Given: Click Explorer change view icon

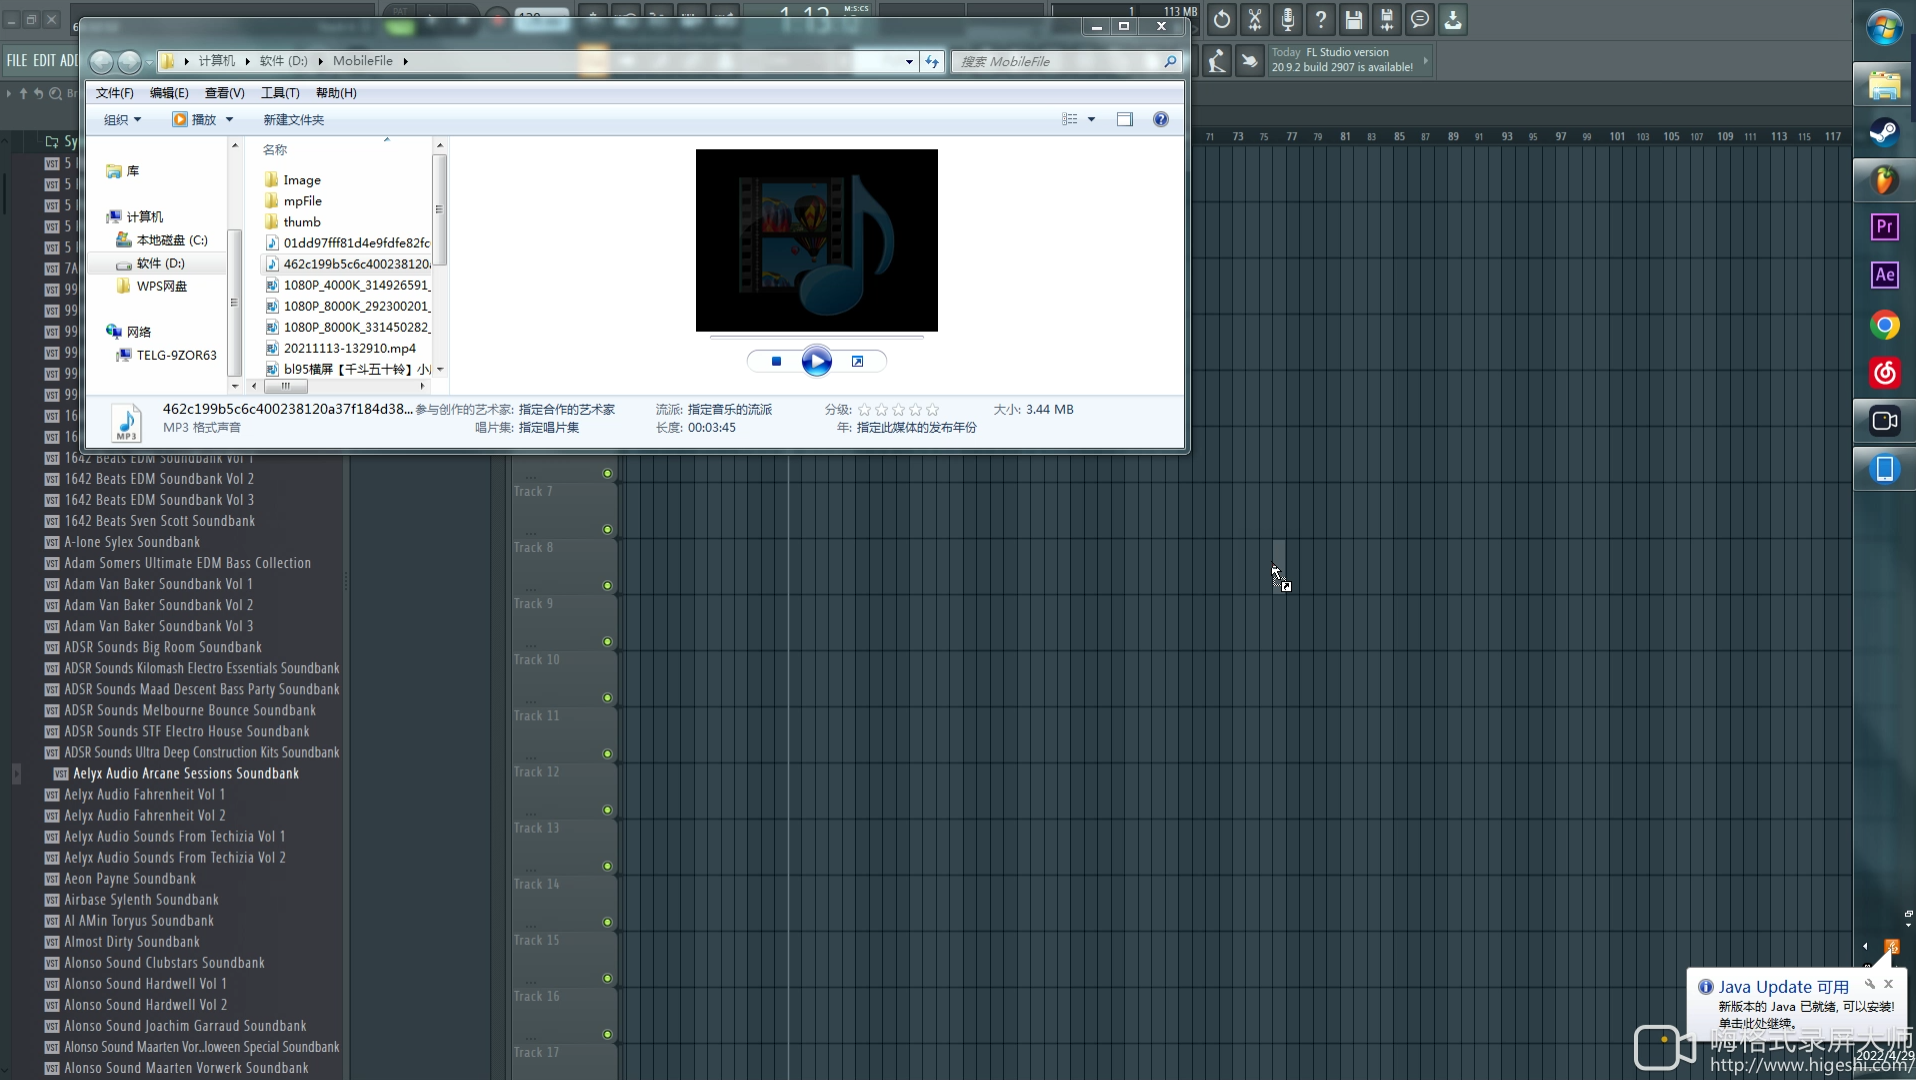Looking at the screenshot, I should click(1070, 119).
